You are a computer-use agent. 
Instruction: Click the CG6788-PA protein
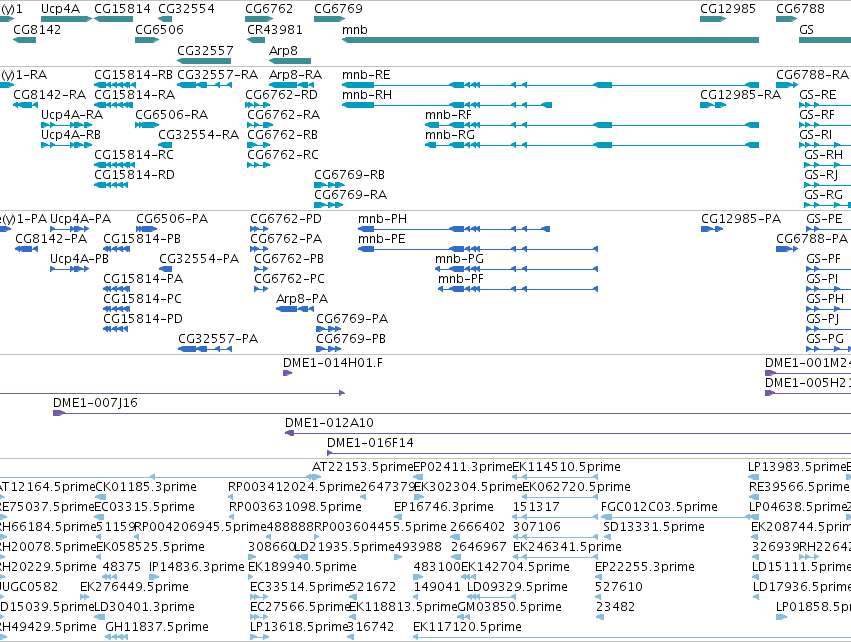787,249
